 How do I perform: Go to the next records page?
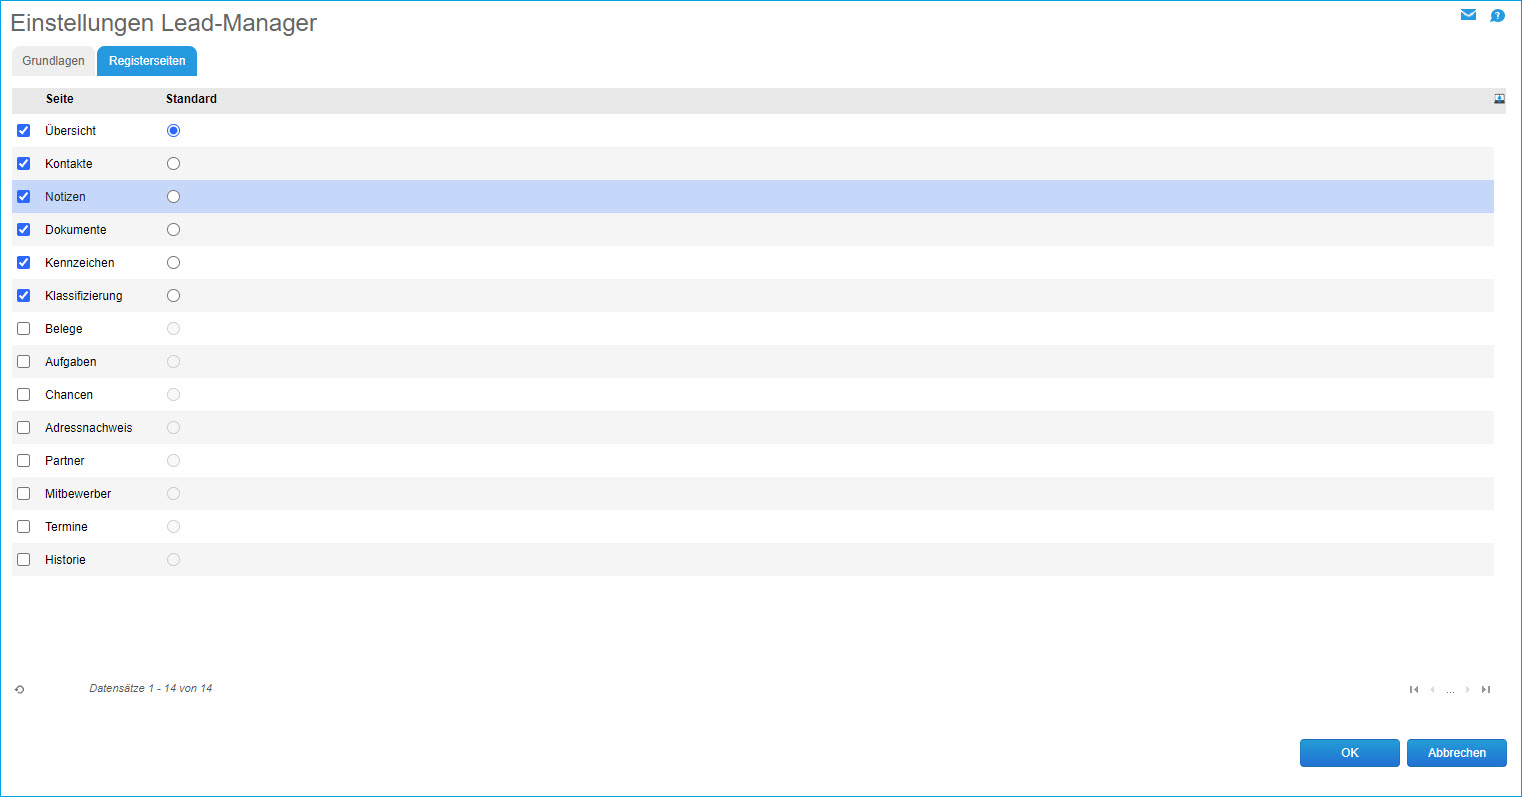coord(1468,689)
